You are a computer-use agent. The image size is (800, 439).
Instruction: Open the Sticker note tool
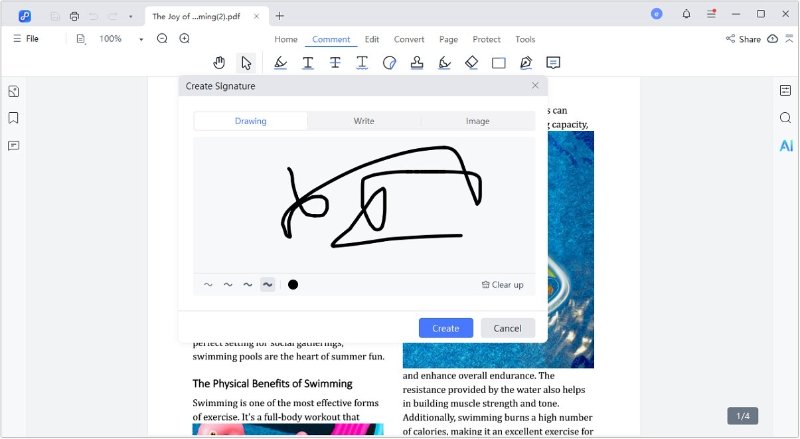click(x=389, y=63)
